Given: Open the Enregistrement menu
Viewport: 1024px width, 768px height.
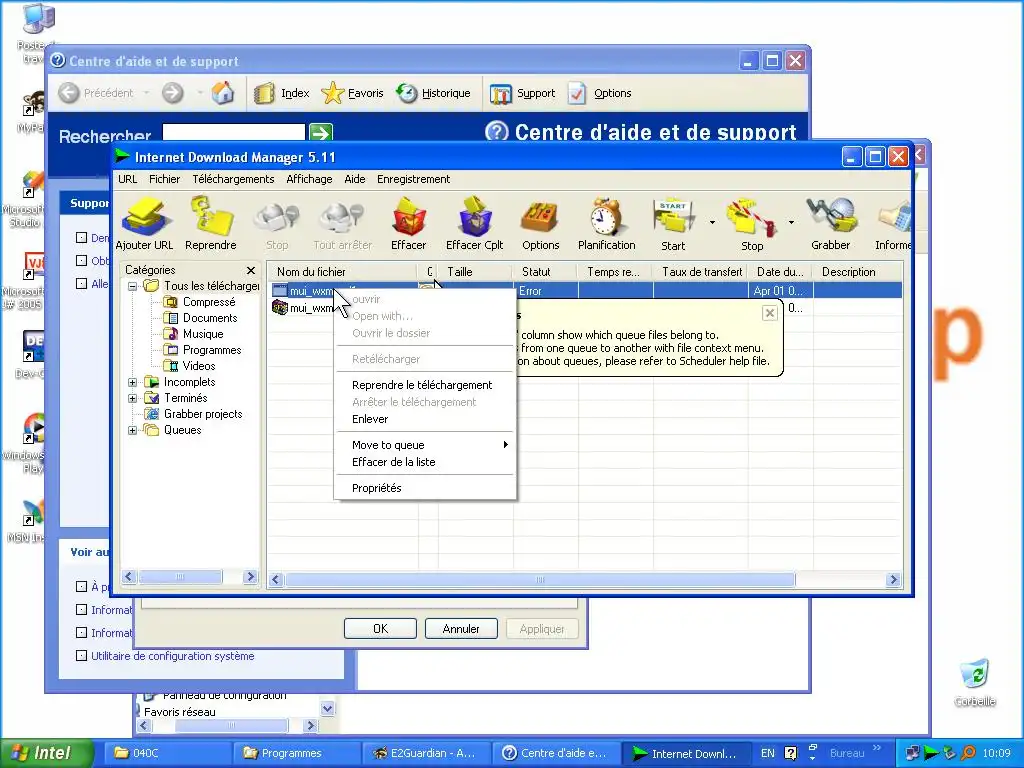Looking at the screenshot, I should point(413,179).
